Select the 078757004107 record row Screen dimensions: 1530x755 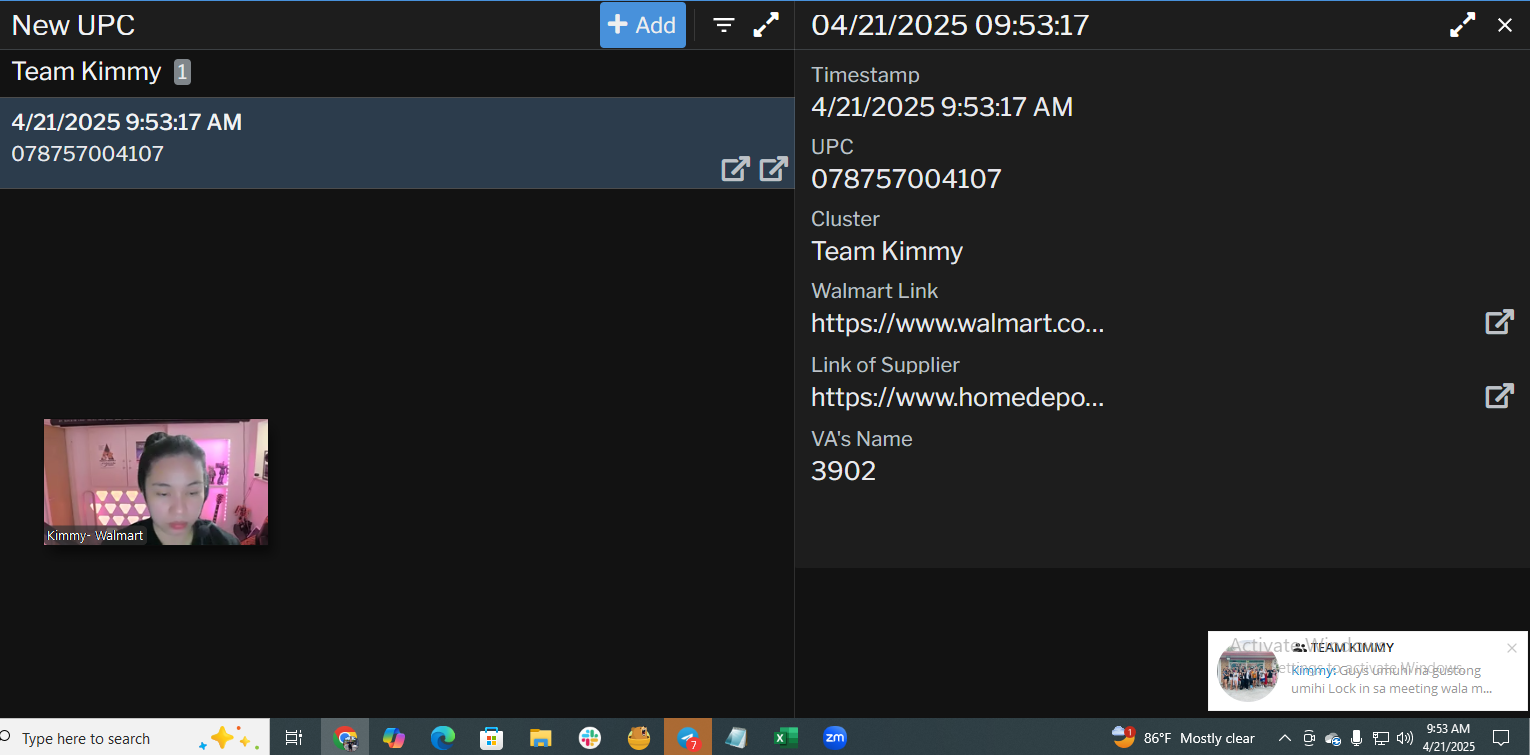point(397,142)
